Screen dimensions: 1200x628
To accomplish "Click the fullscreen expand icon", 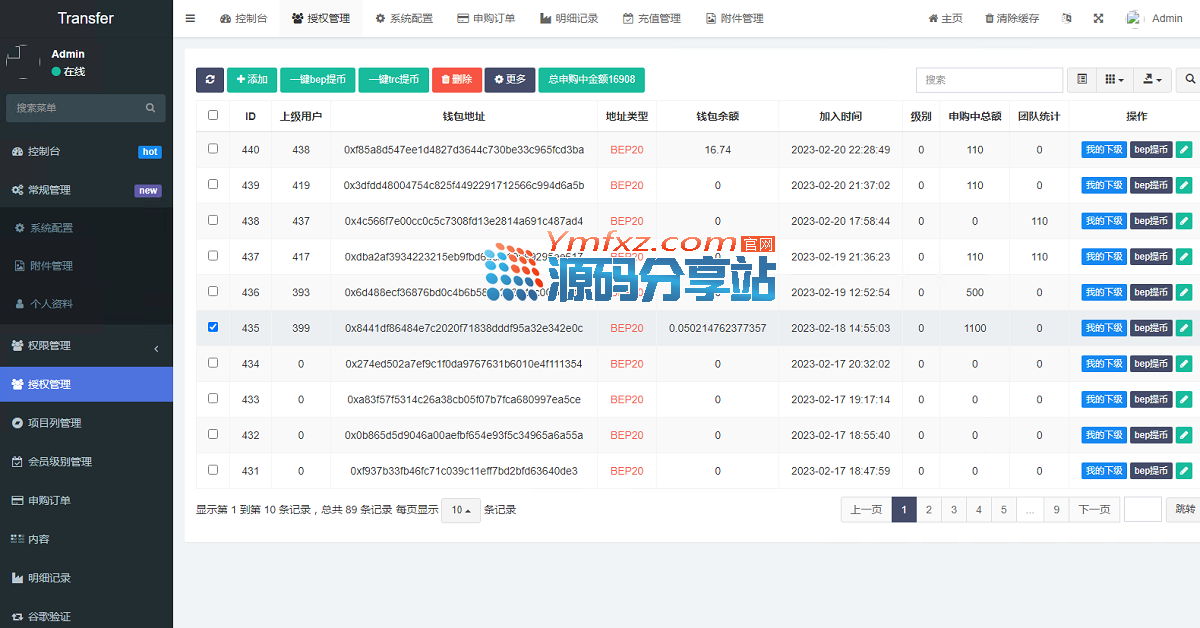I will click(1098, 19).
